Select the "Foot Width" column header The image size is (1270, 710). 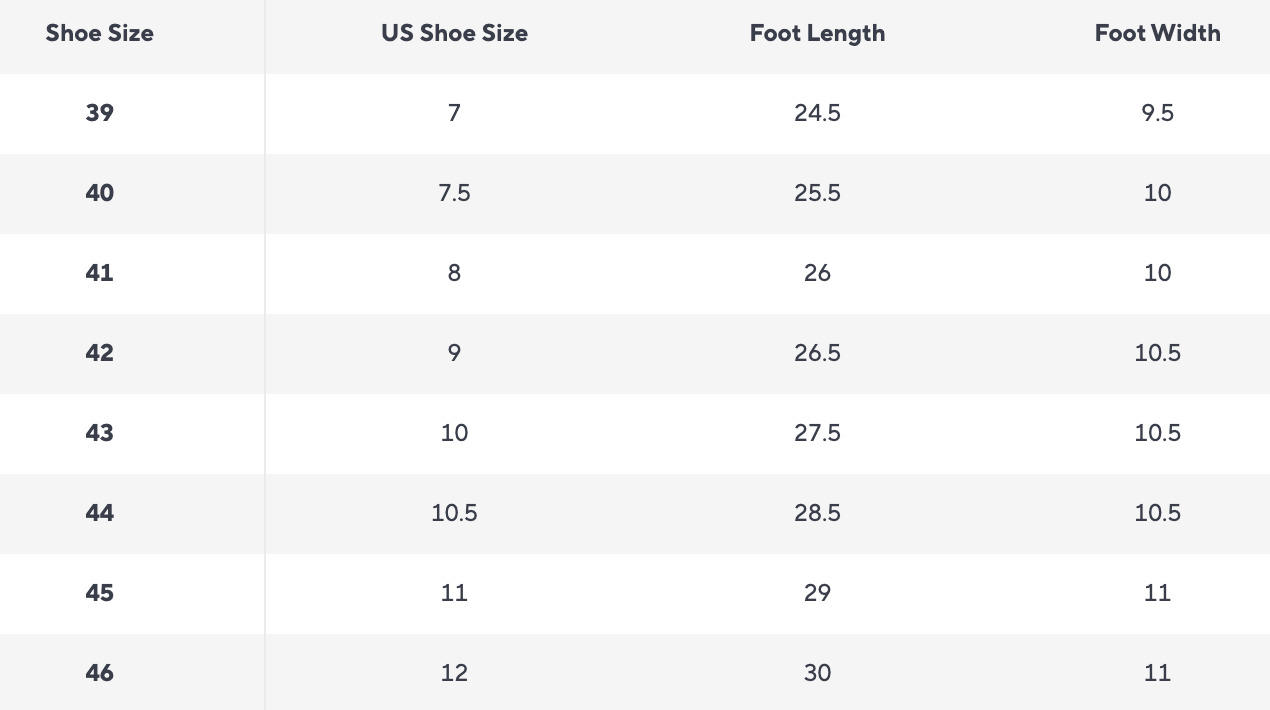tap(1157, 33)
